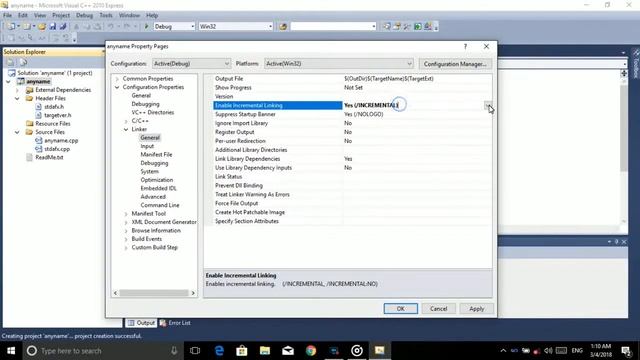Click the help question mark in Property Pages
This screenshot has width=640, height=360.
pyautogui.click(x=465, y=47)
